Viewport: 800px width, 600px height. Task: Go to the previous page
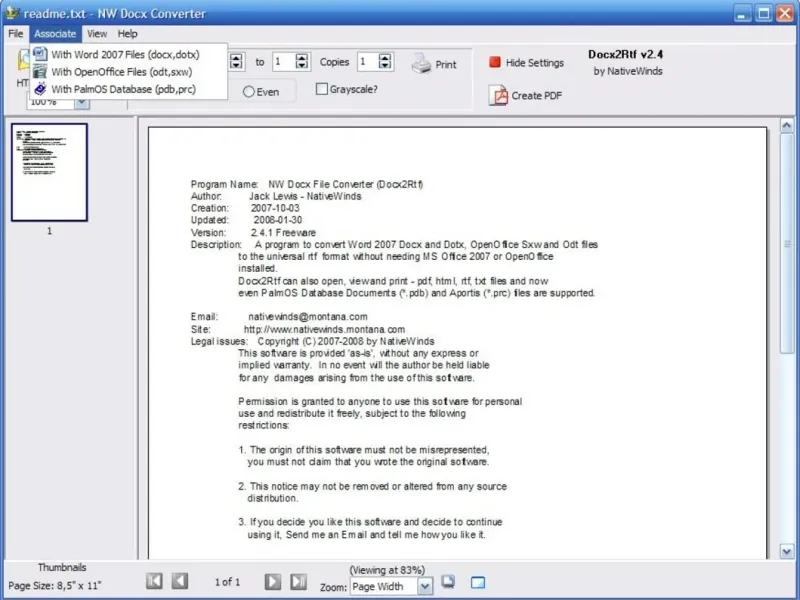pyautogui.click(x=180, y=581)
